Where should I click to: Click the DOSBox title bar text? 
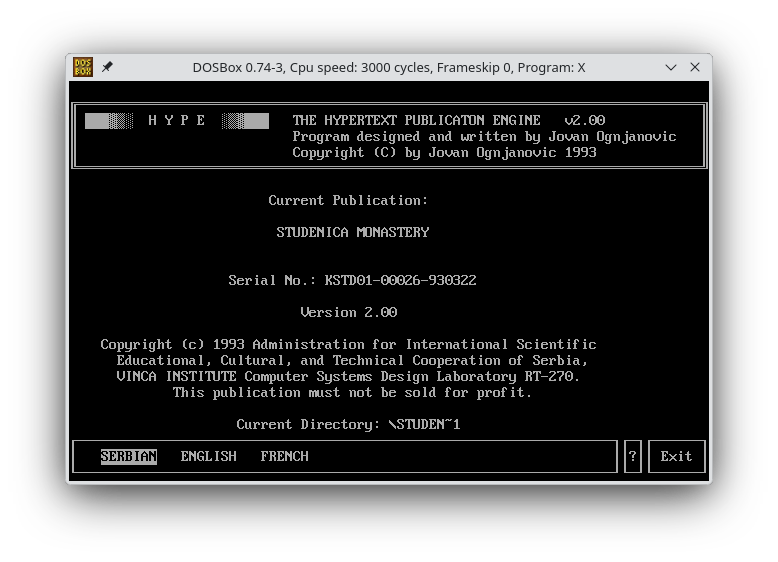point(389,67)
